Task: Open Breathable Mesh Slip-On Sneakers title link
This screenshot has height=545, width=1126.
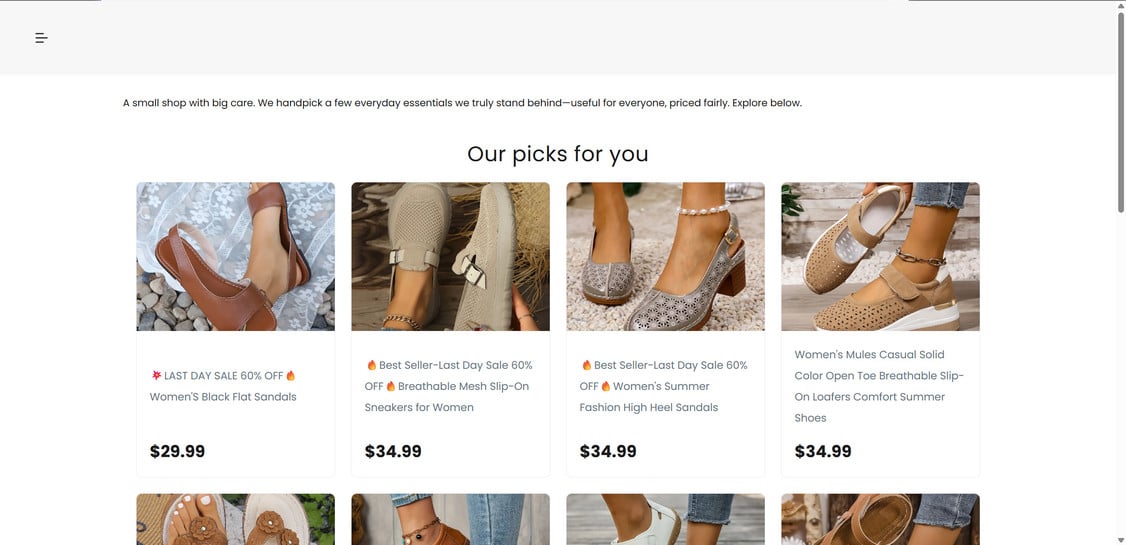Action: 448,387
